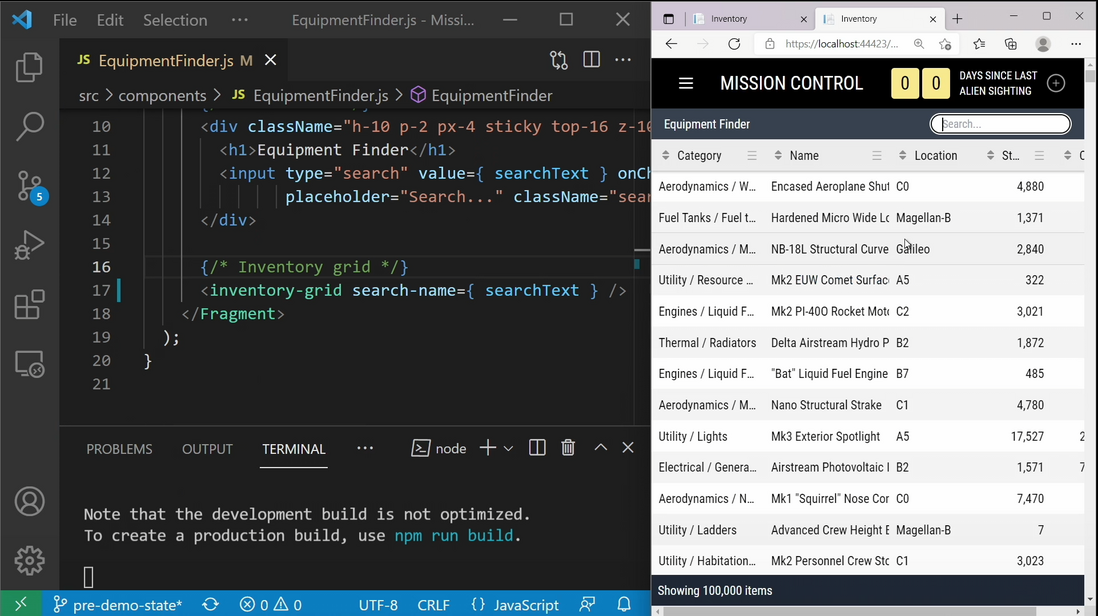
Task: Switch to the PROBLEMS panel tab
Action: [119, 449]
